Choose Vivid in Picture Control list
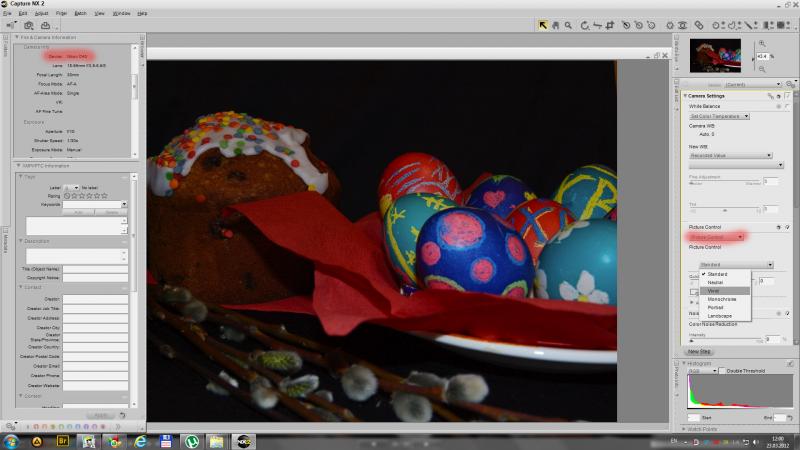 point(724,291)
